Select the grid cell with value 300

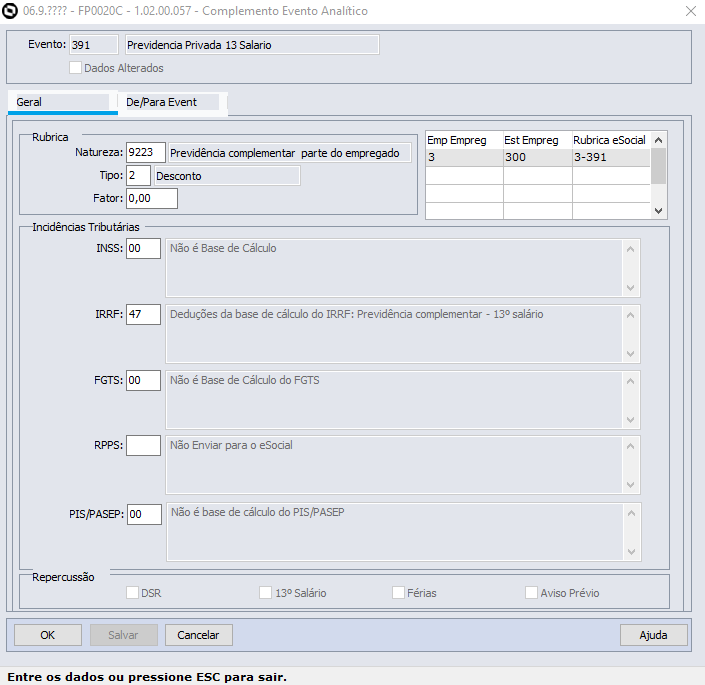(x=538, y=157)
